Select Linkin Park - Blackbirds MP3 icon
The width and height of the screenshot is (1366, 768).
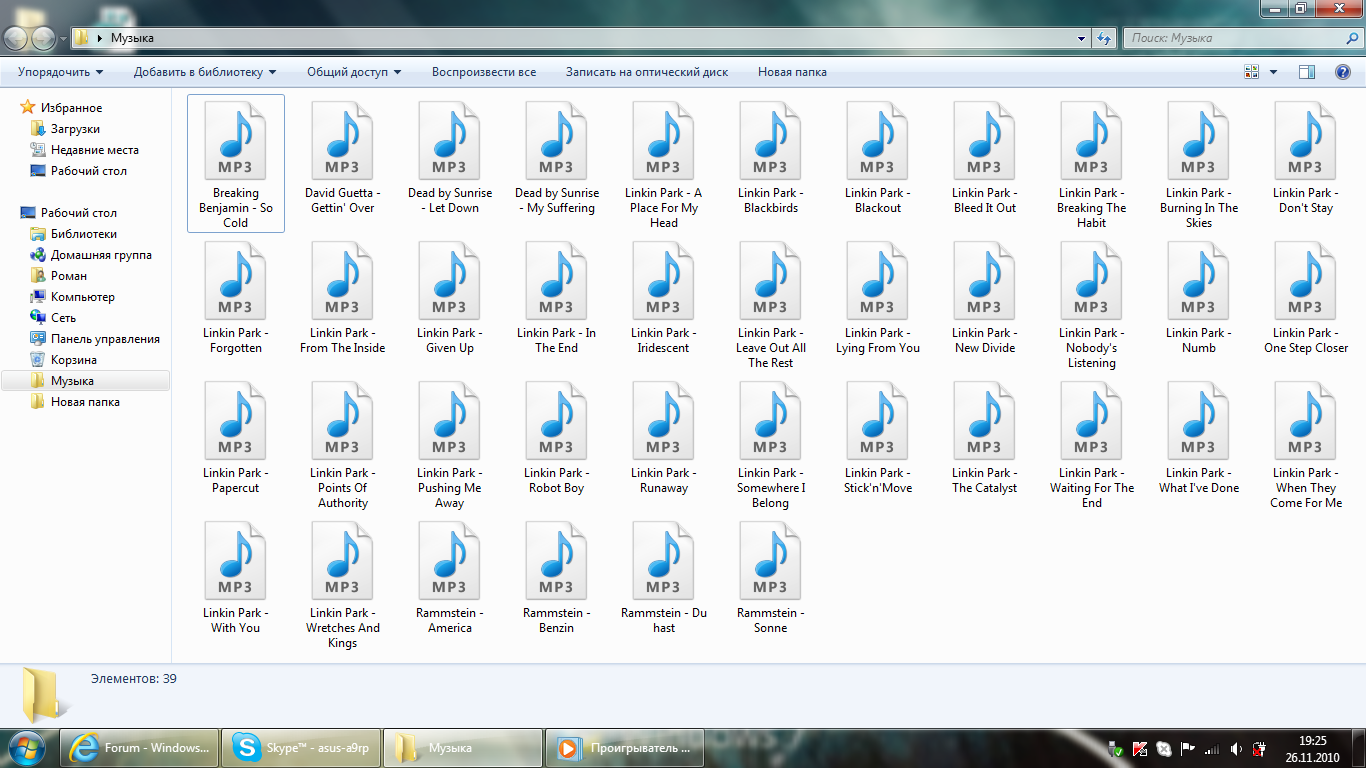point(770,141)
